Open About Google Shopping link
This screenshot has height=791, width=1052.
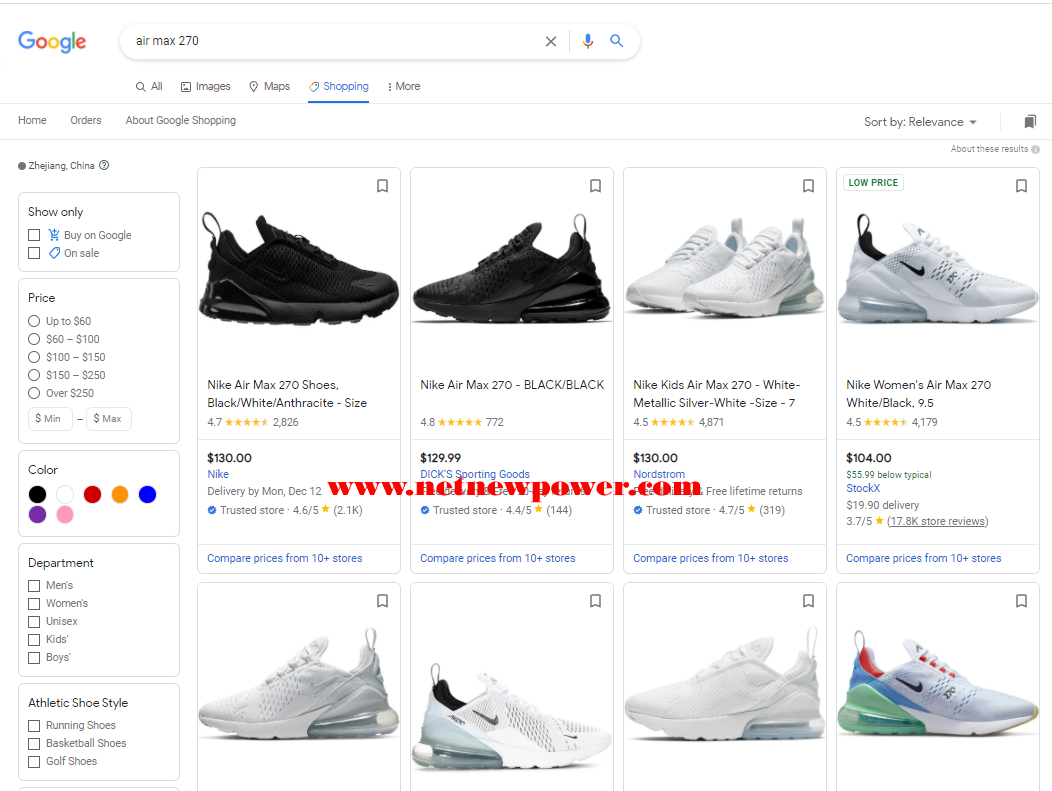[180, 120]
